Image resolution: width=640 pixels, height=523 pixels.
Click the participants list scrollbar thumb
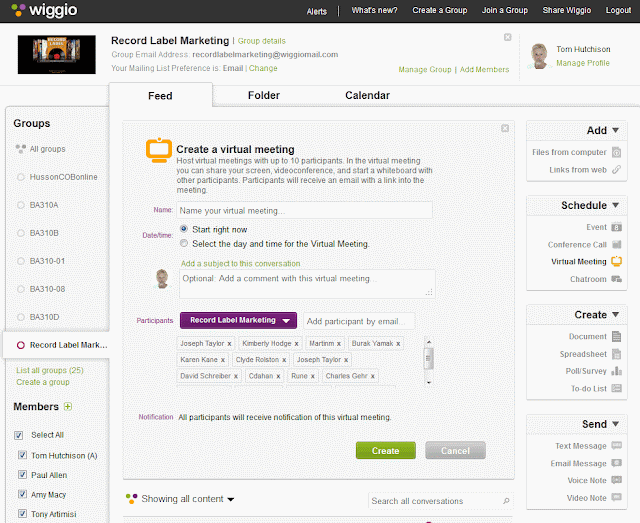429,358
